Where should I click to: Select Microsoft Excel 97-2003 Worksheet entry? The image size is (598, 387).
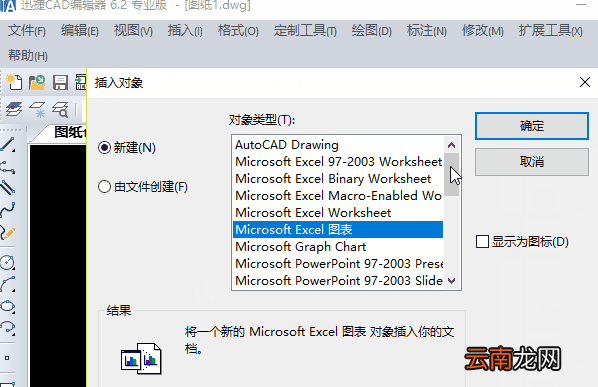pyautogui.click(x=338, y=162)
